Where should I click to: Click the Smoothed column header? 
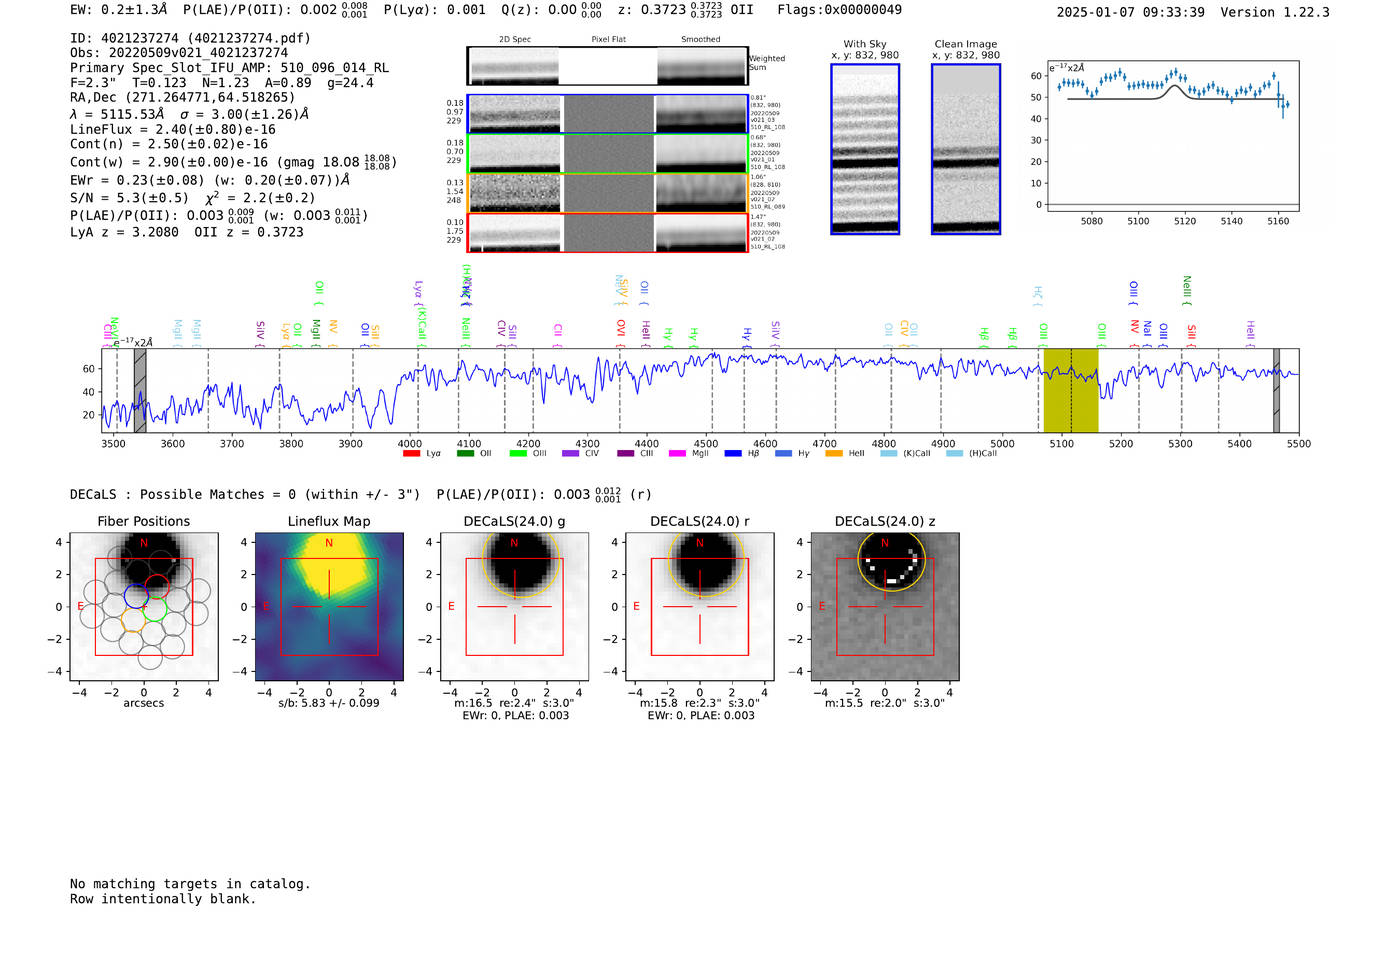point(701,40)
